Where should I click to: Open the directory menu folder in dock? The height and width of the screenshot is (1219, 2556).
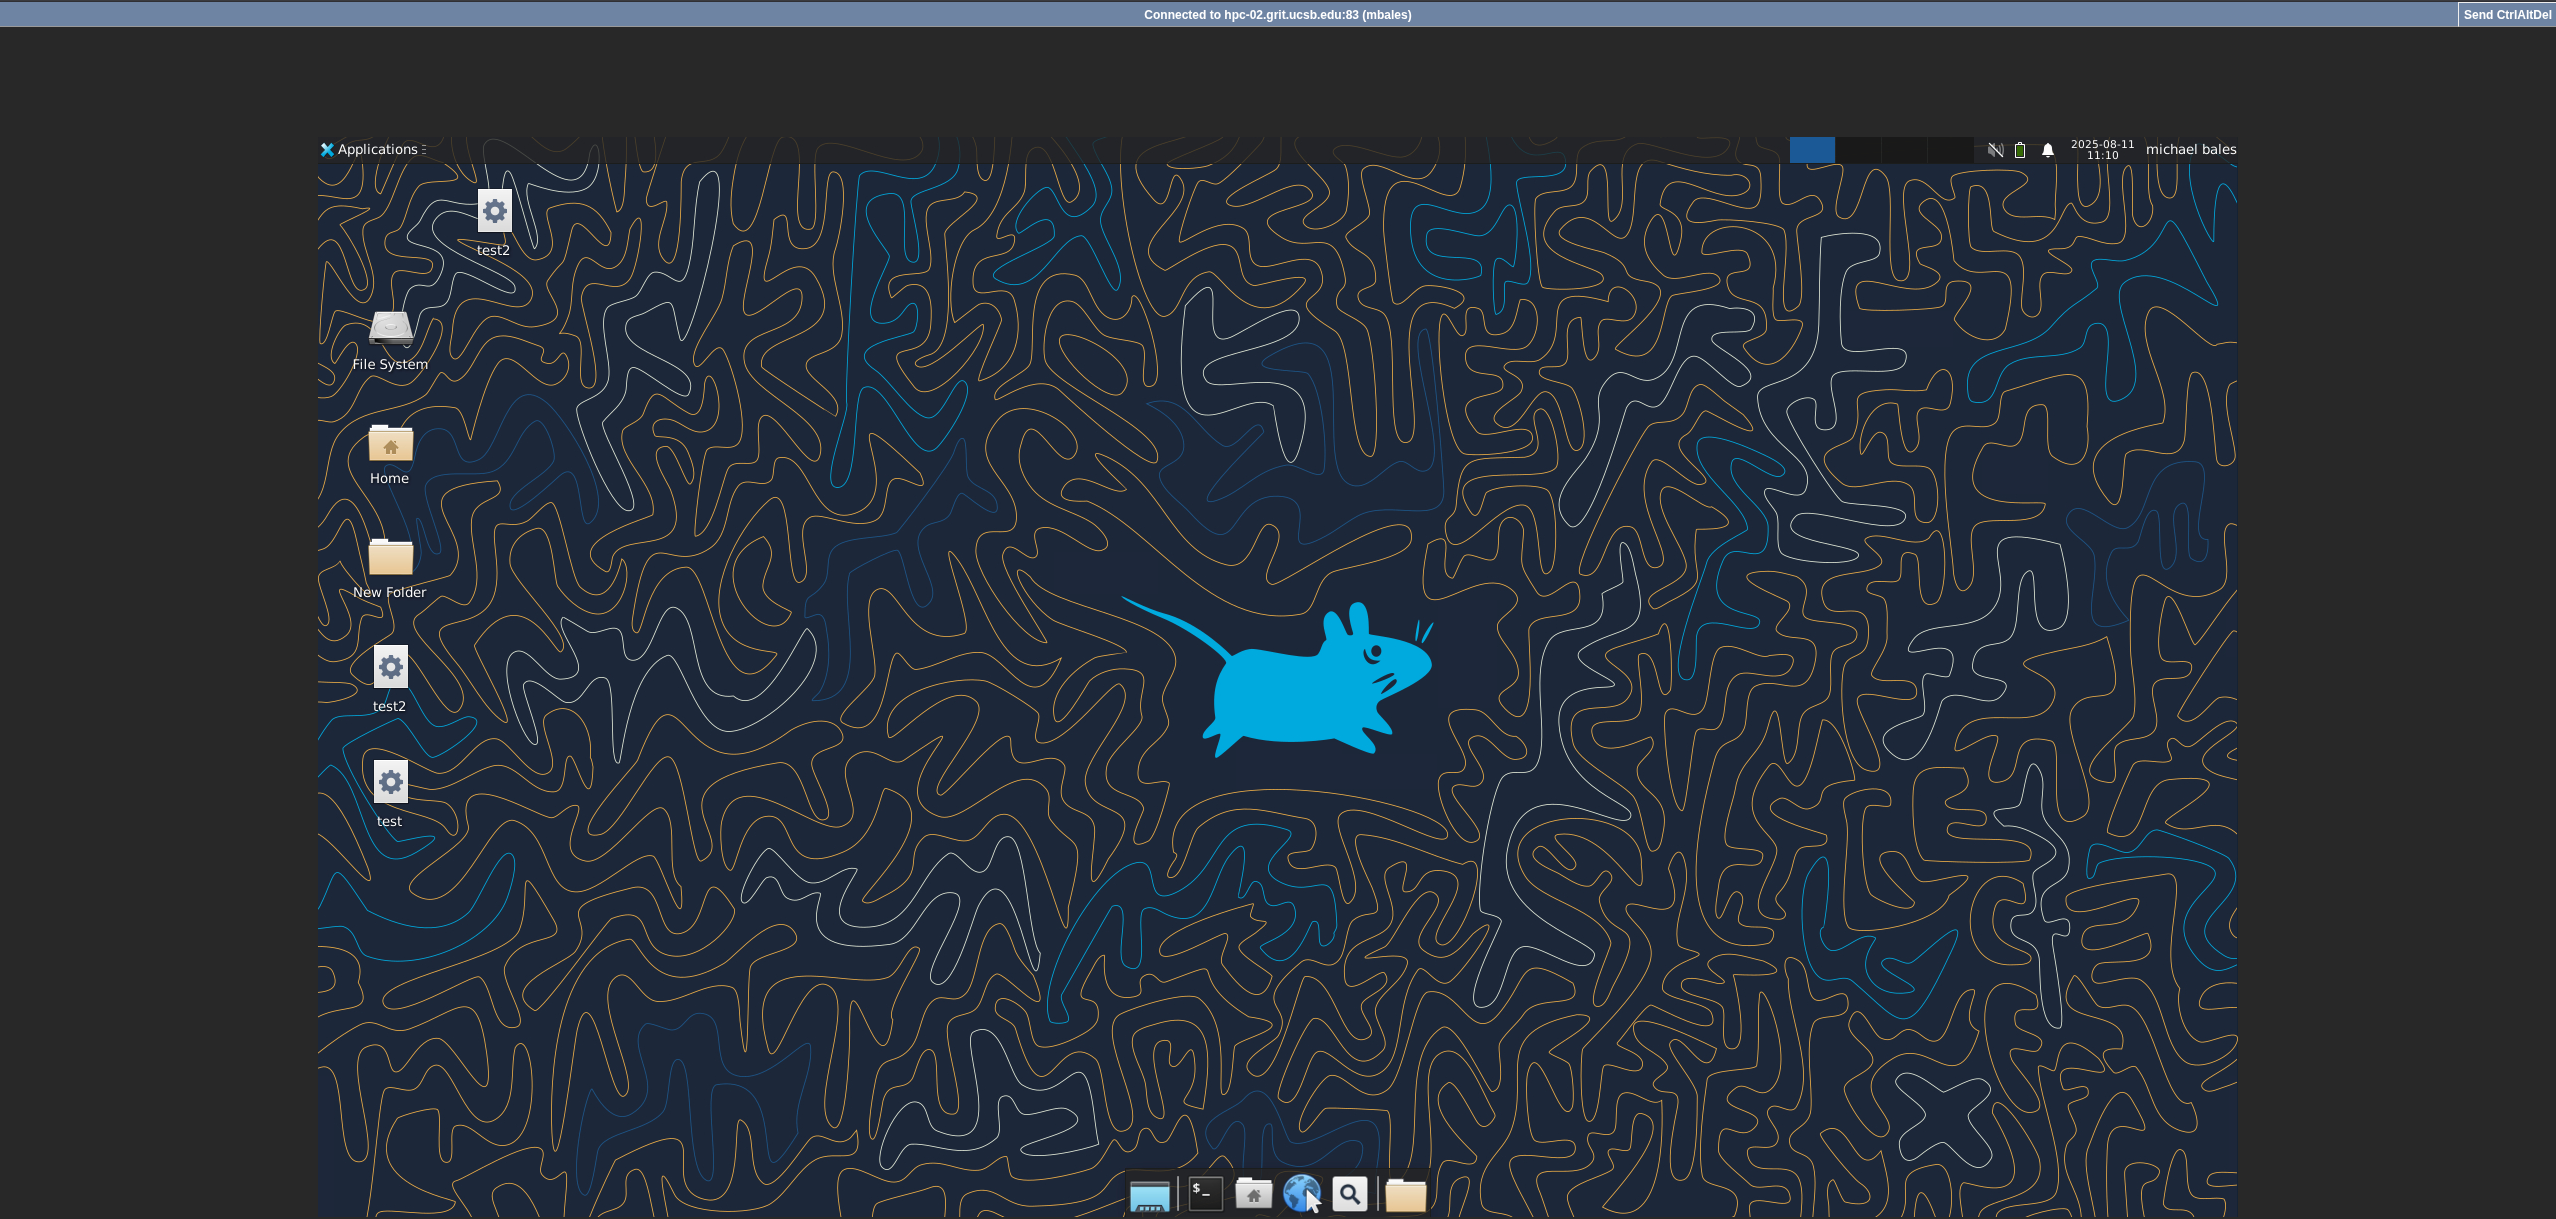click(x=1405, y=1195)
